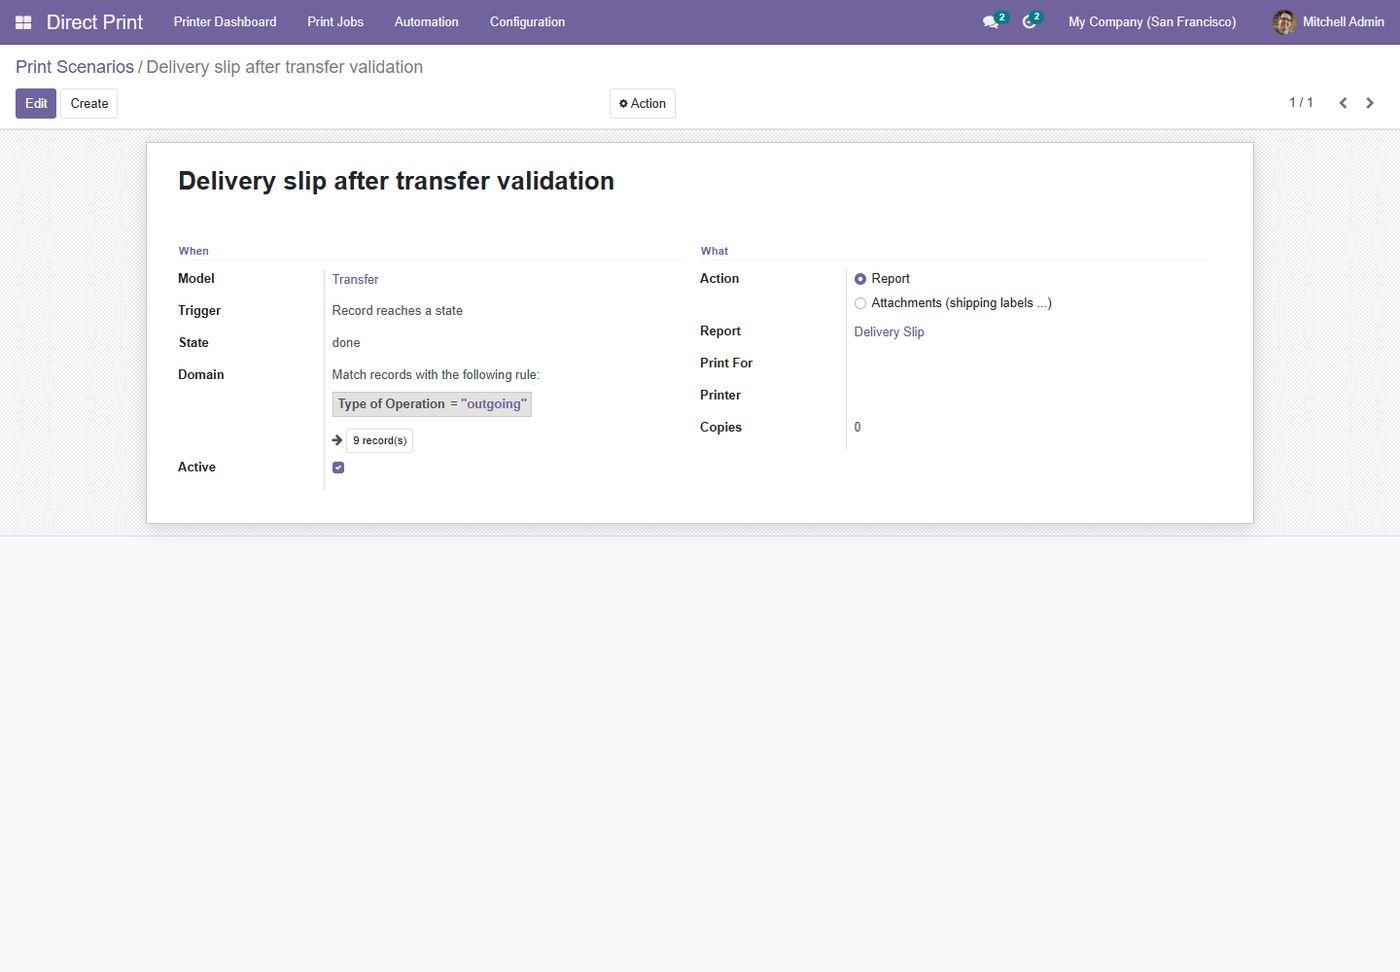Click the Direct Print app title

tap(95, 22)
